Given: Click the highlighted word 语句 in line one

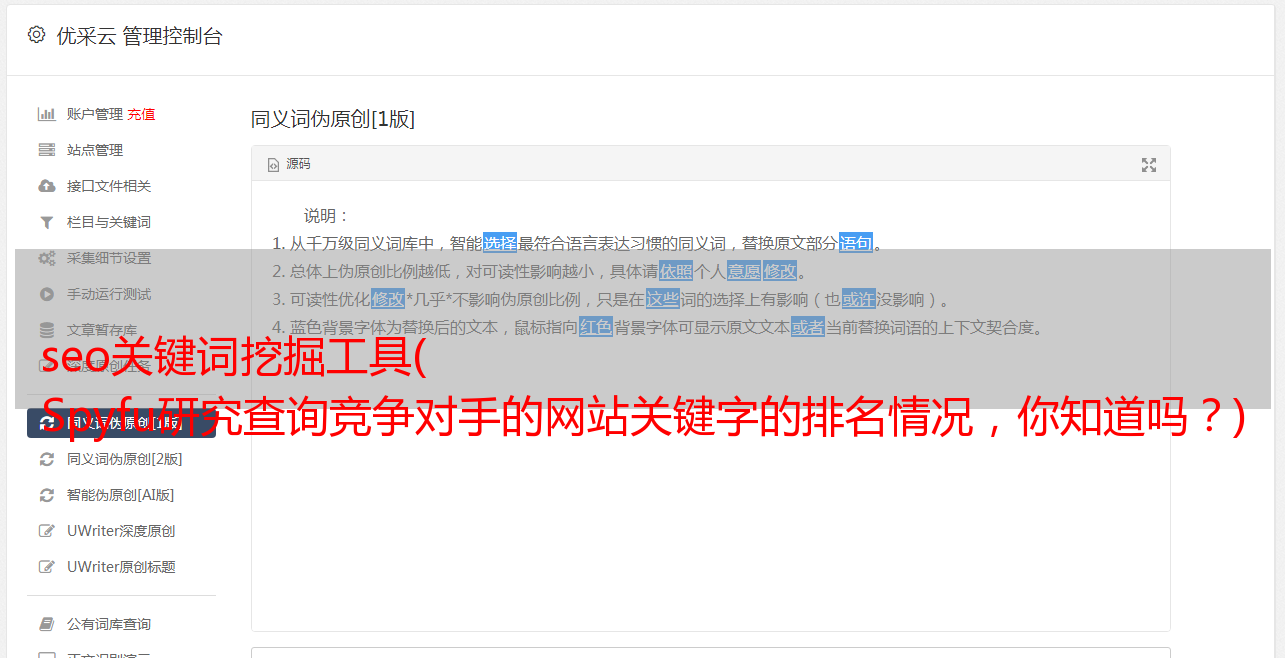Looking at the screenshot, I should [856, 243].
